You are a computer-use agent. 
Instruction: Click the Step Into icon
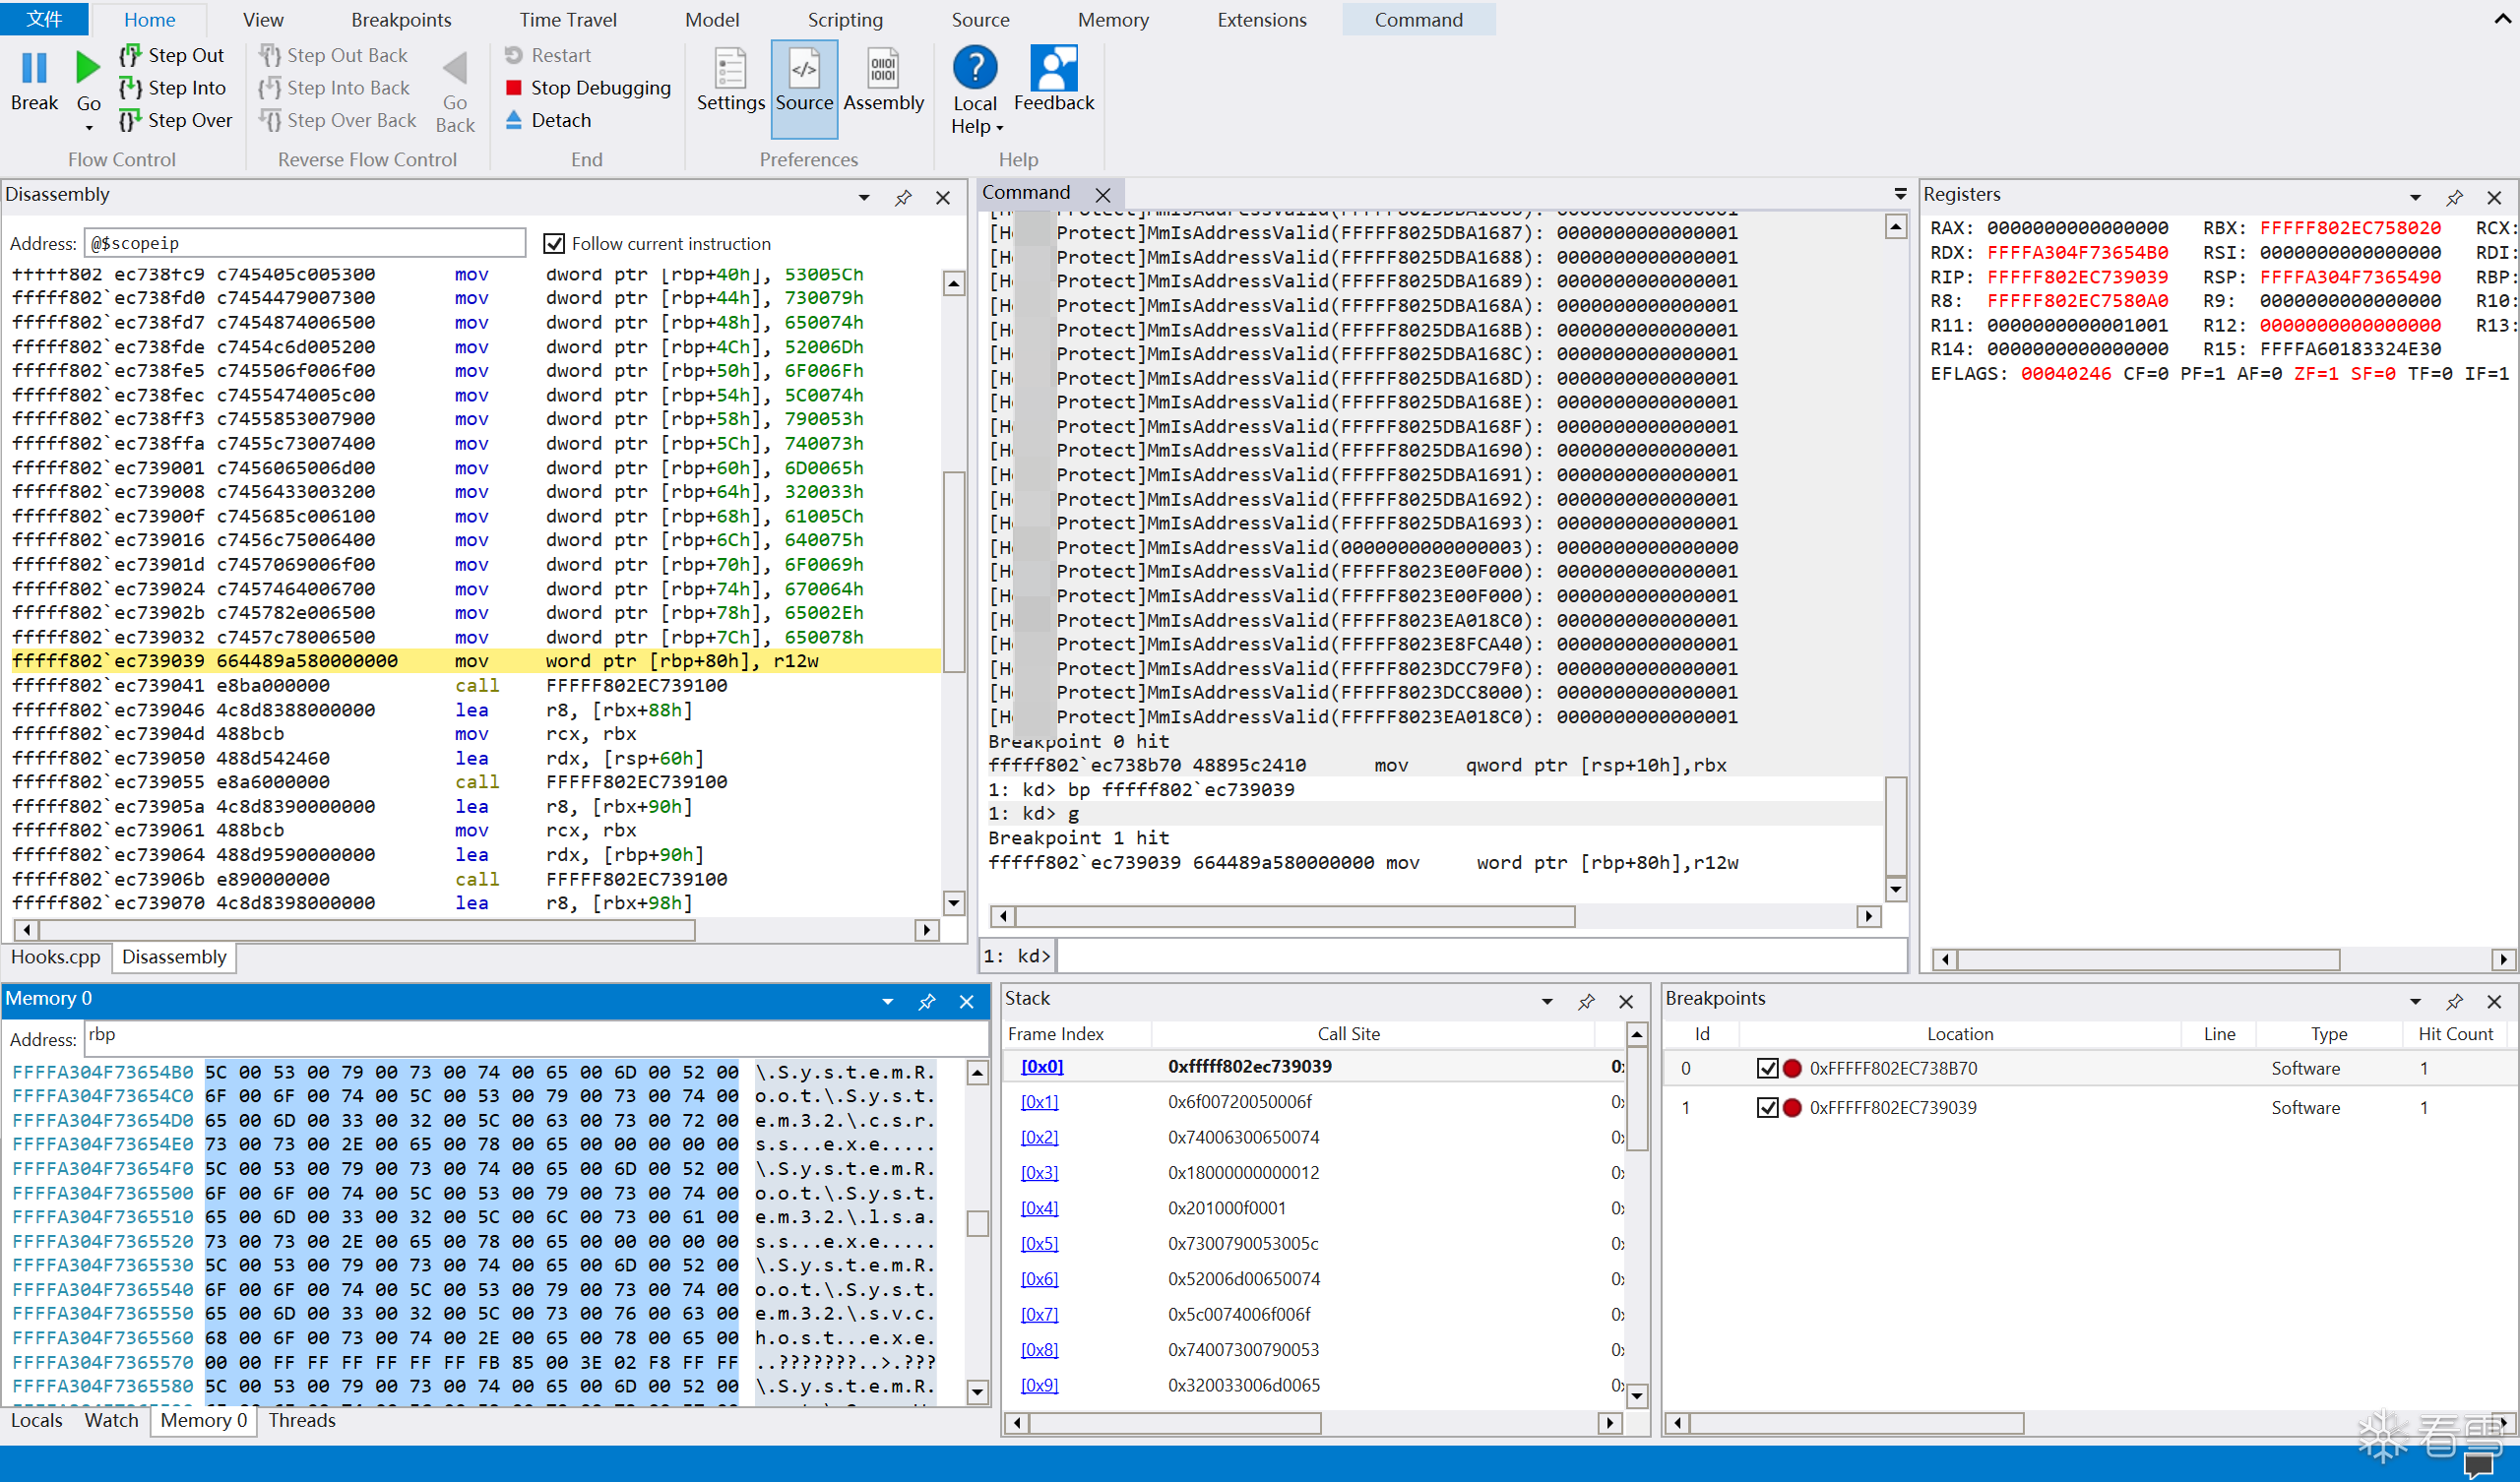pyautogui.click(x=130, y=88)
